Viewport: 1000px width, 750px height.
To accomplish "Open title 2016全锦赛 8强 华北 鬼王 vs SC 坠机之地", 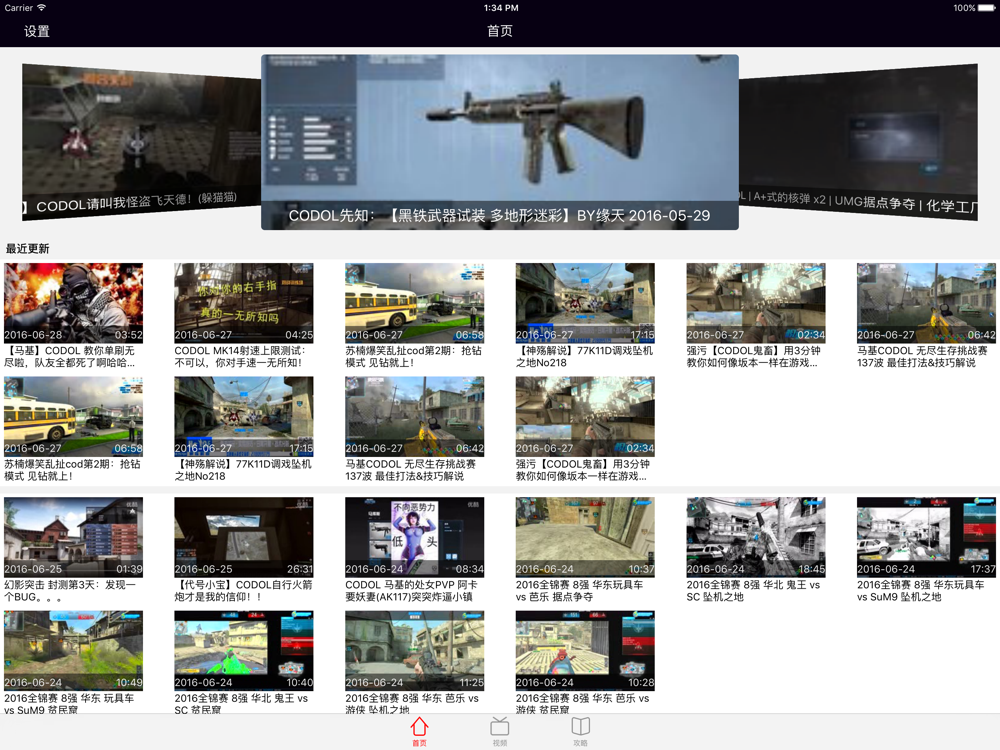I will tap(753, 591).
